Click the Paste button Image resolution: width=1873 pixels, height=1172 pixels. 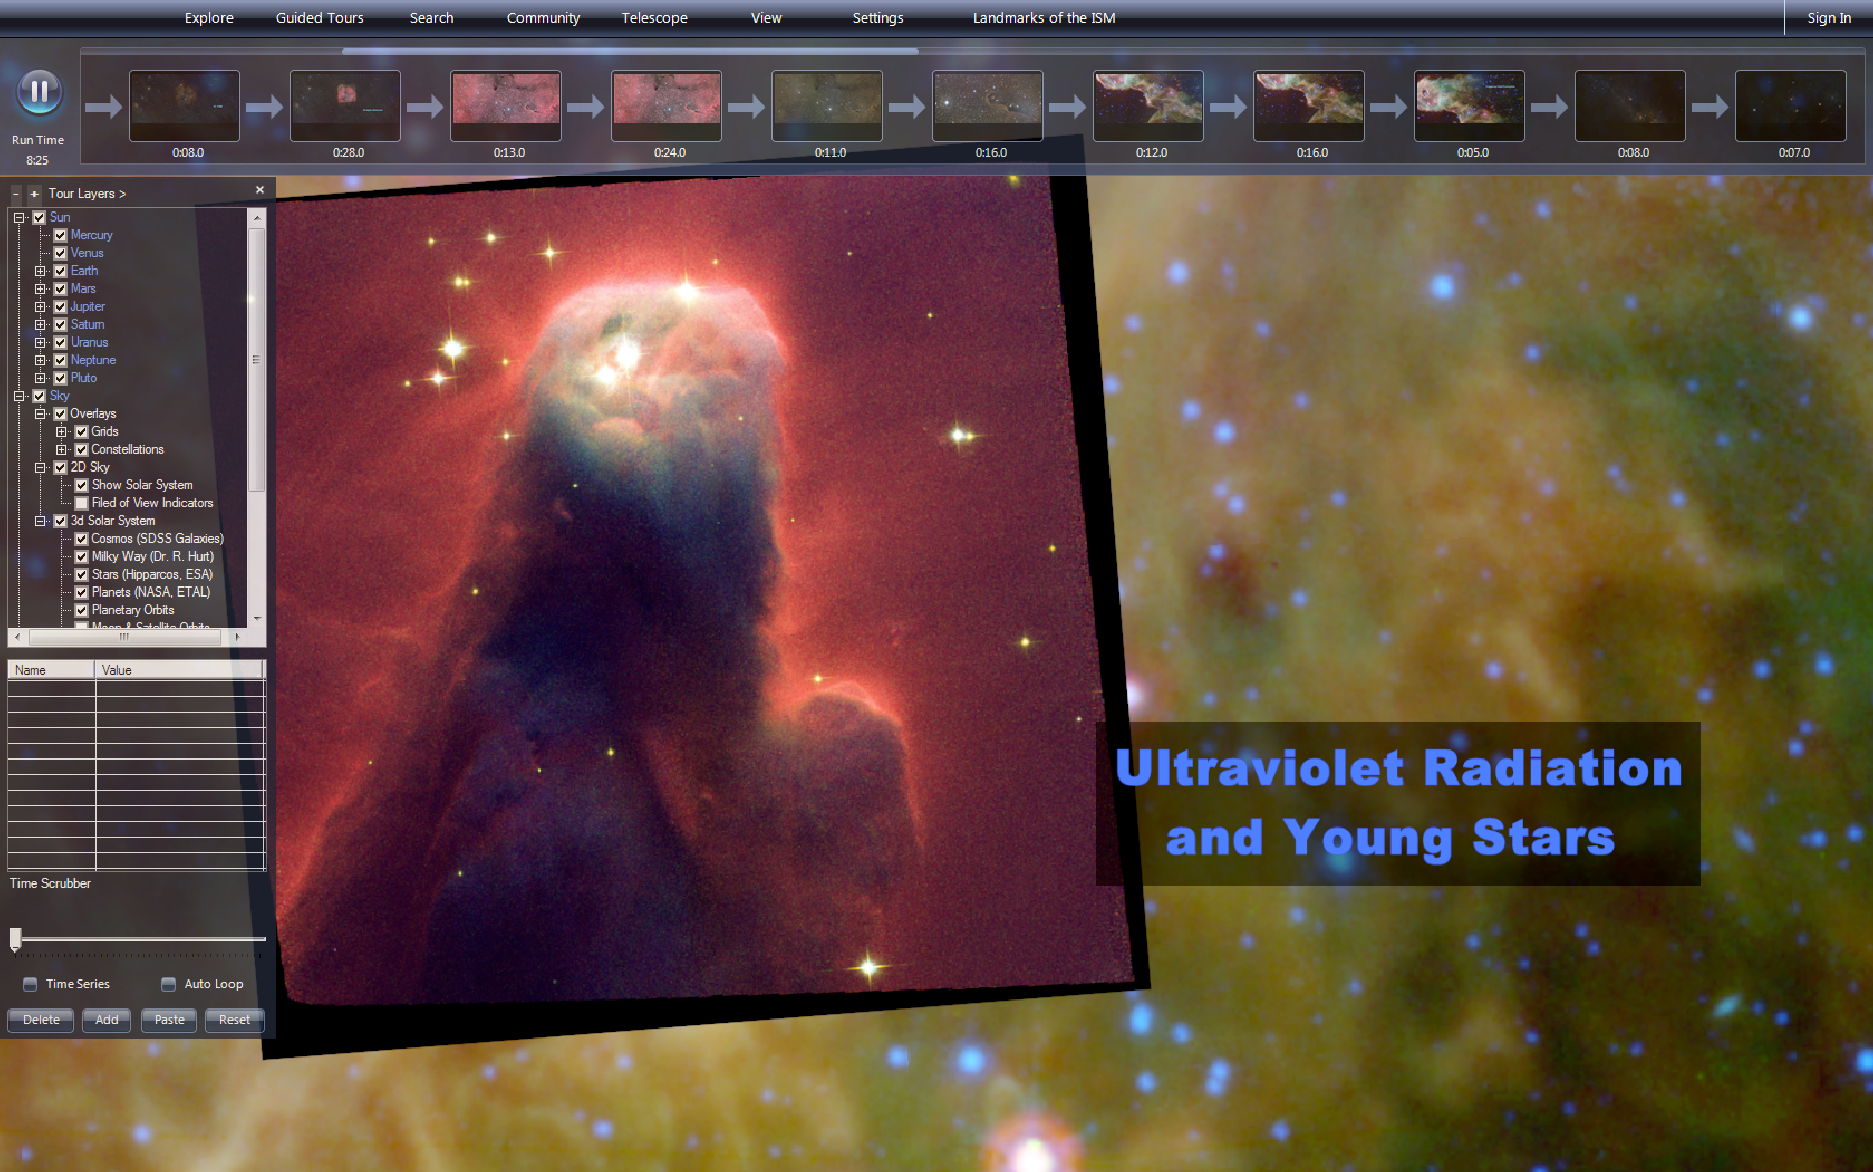coord(170,1020)
